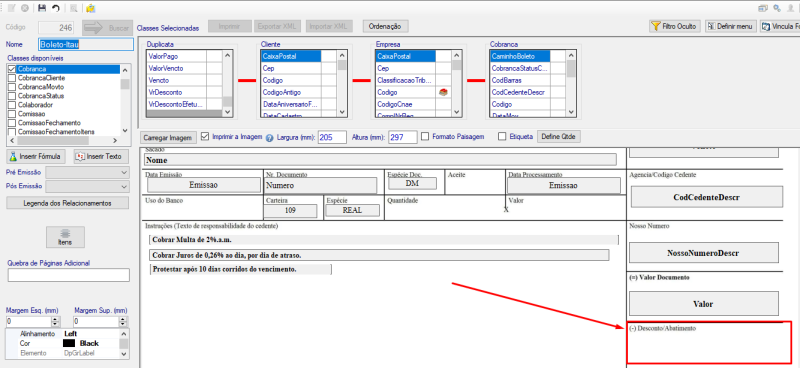
Task: Click the key search icon at top right
Action: 777,8
